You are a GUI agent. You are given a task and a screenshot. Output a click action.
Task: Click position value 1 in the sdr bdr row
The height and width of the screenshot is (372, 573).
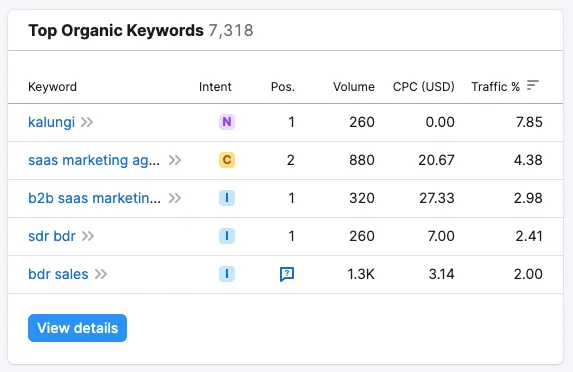[x=291, y=236]
